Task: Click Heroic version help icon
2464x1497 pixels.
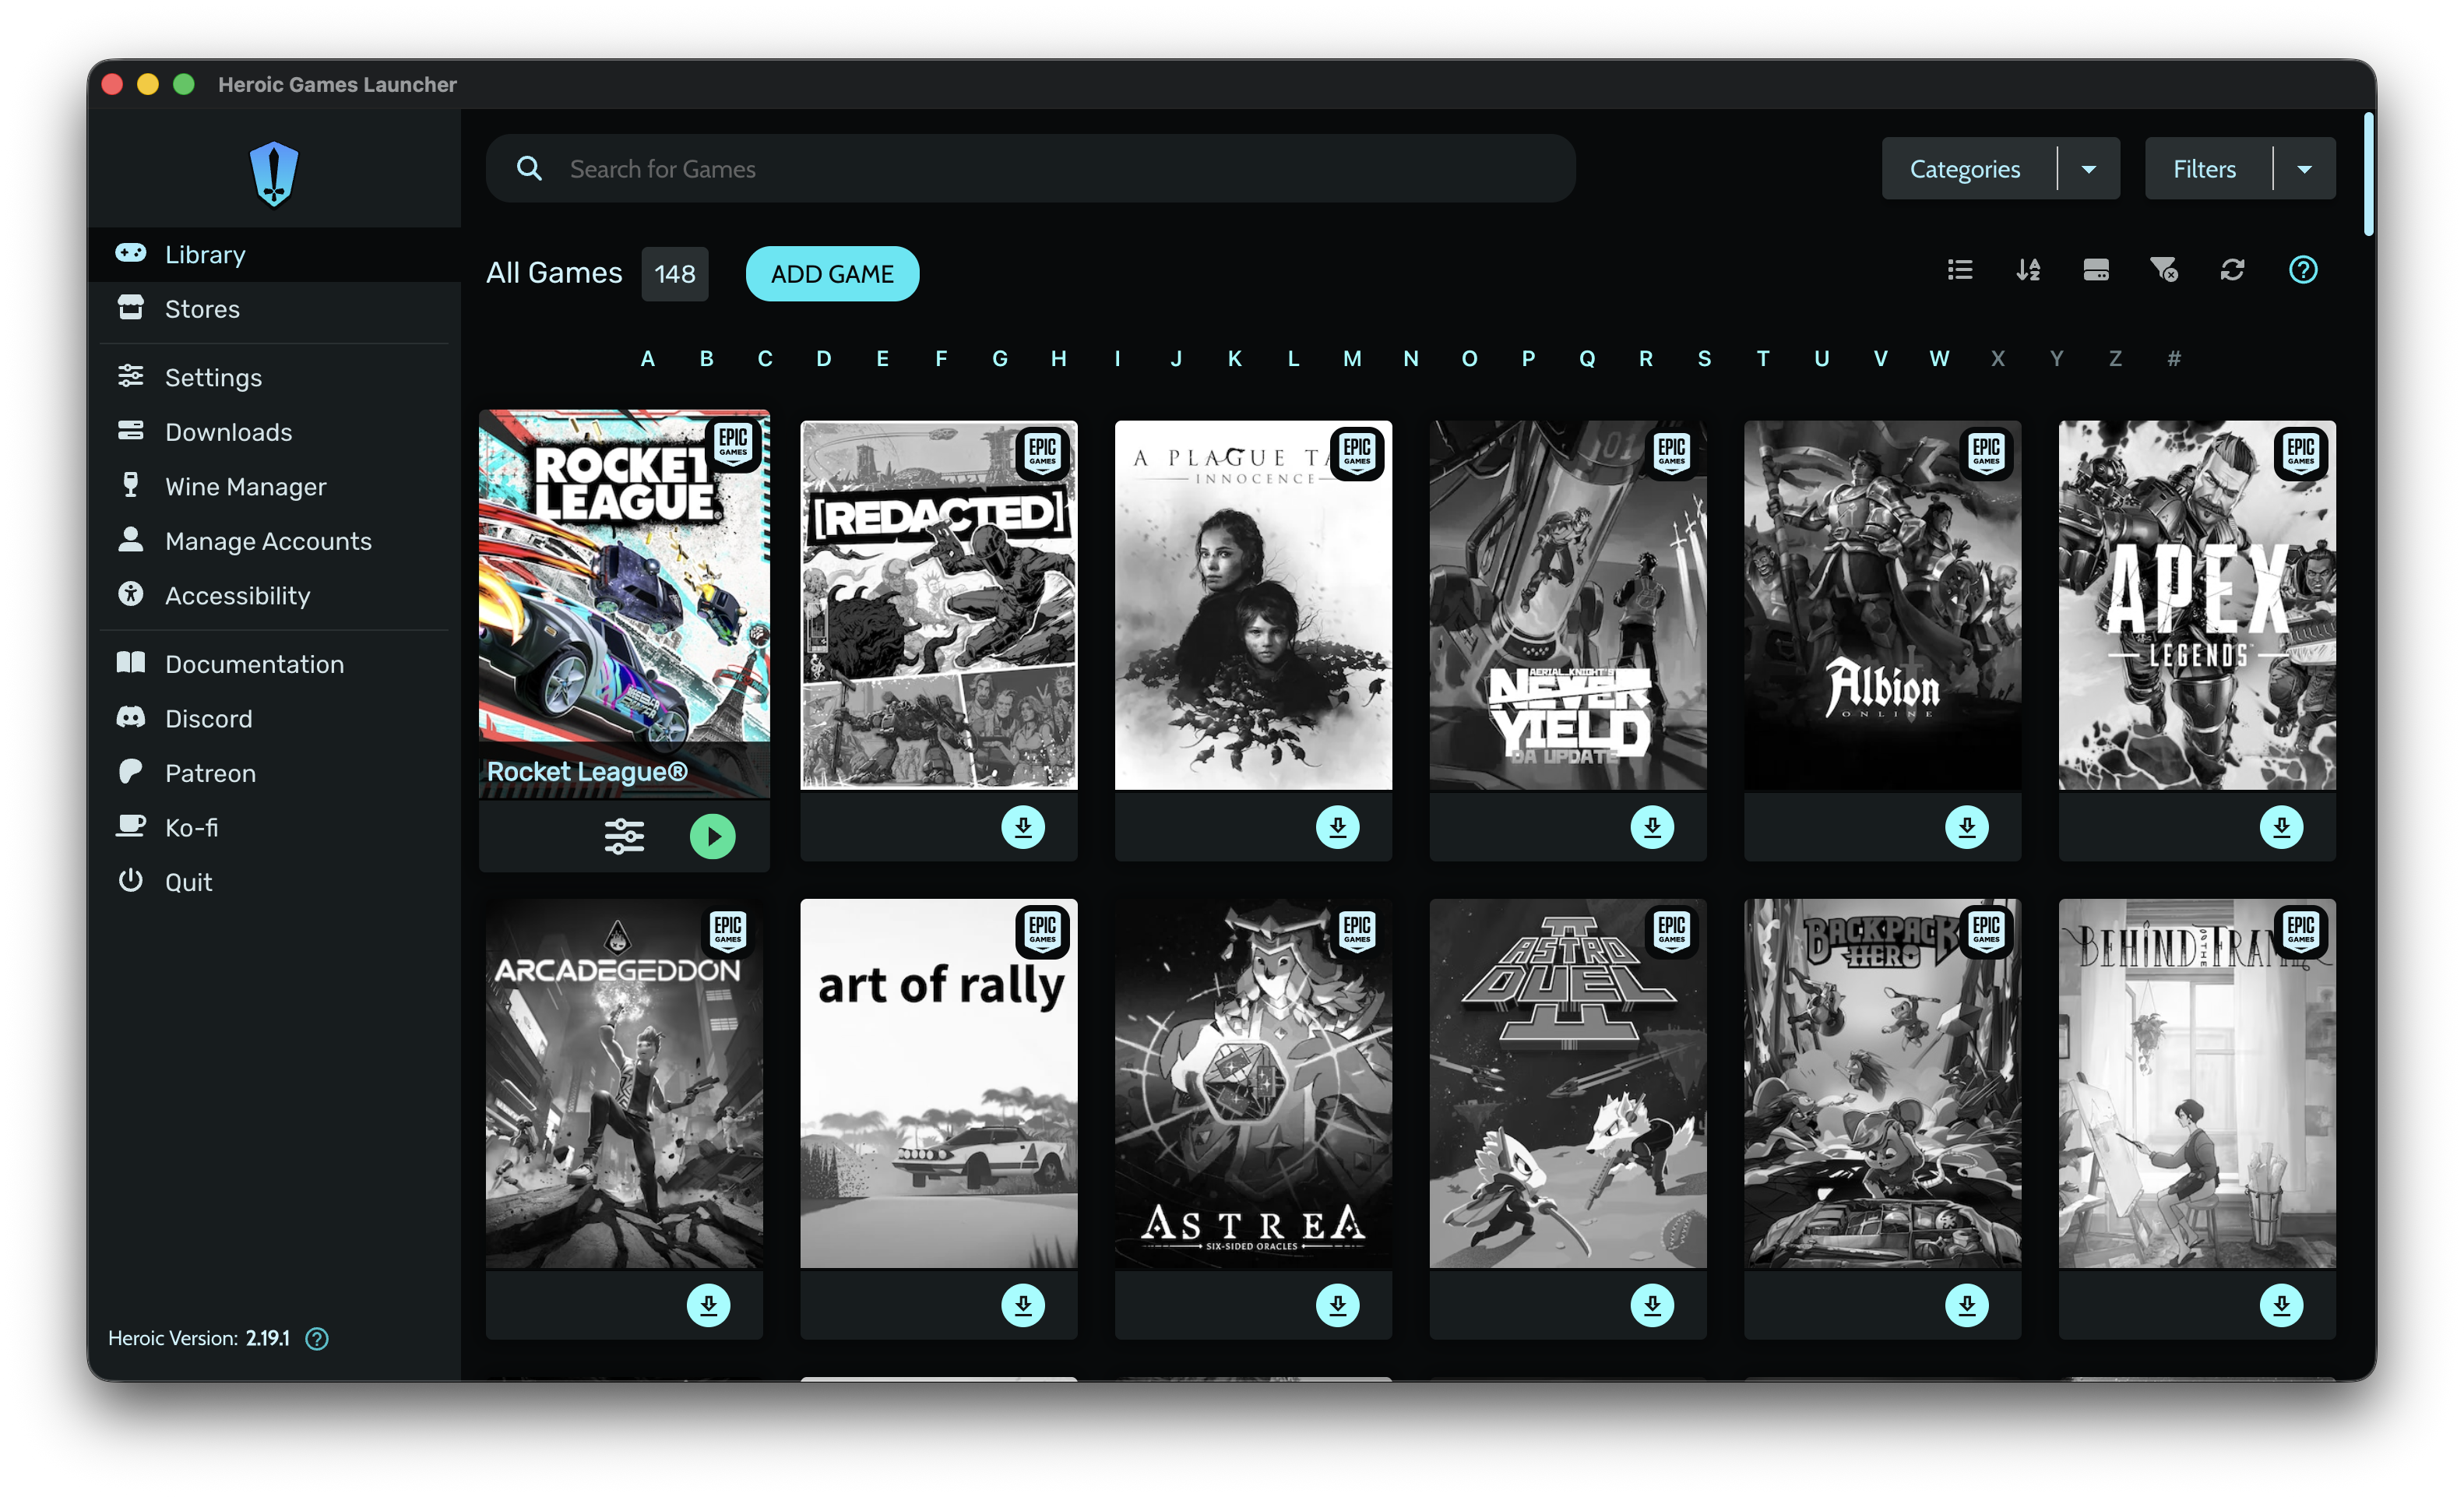Action: pyautogui.click(x=317, y=1339)
